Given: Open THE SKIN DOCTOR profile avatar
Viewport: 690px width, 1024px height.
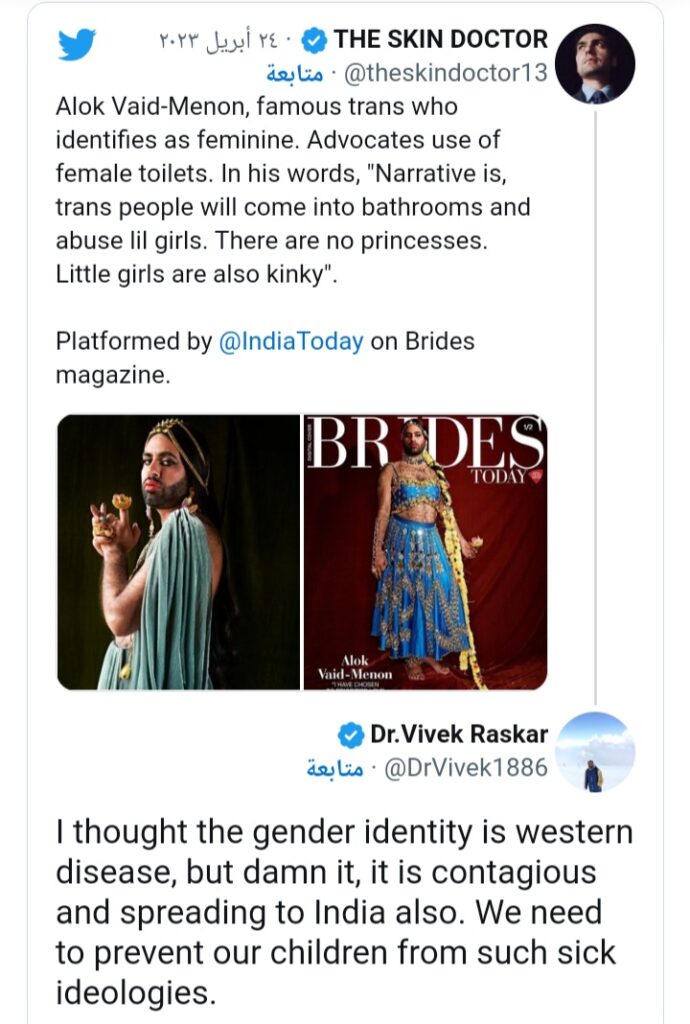Looking at the screenshot, I should pyautogui.click(x=594, y=64).
